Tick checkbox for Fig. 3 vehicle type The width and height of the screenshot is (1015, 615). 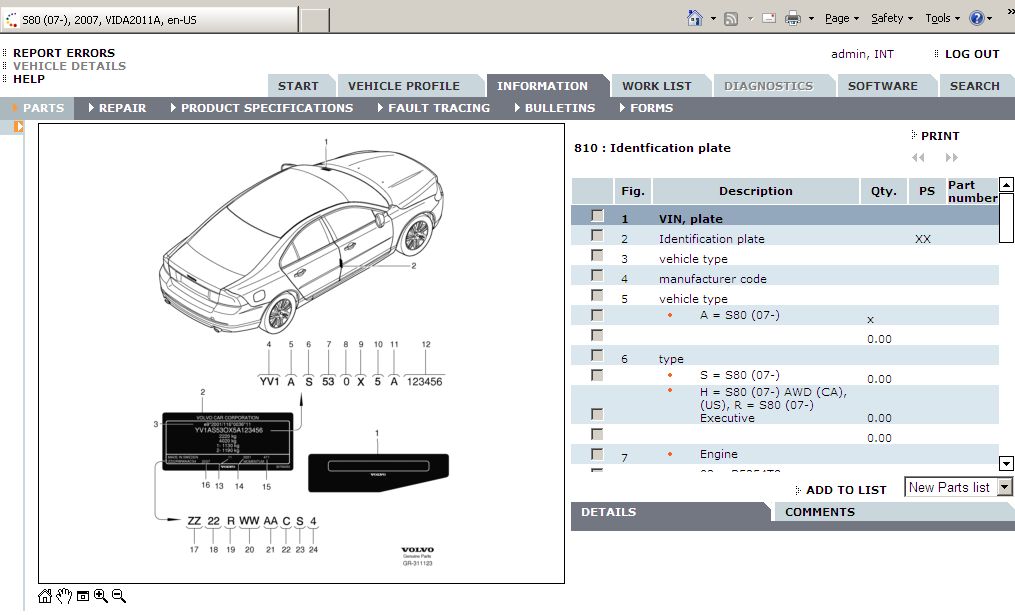pyautogui.click(x=597, y=256)
